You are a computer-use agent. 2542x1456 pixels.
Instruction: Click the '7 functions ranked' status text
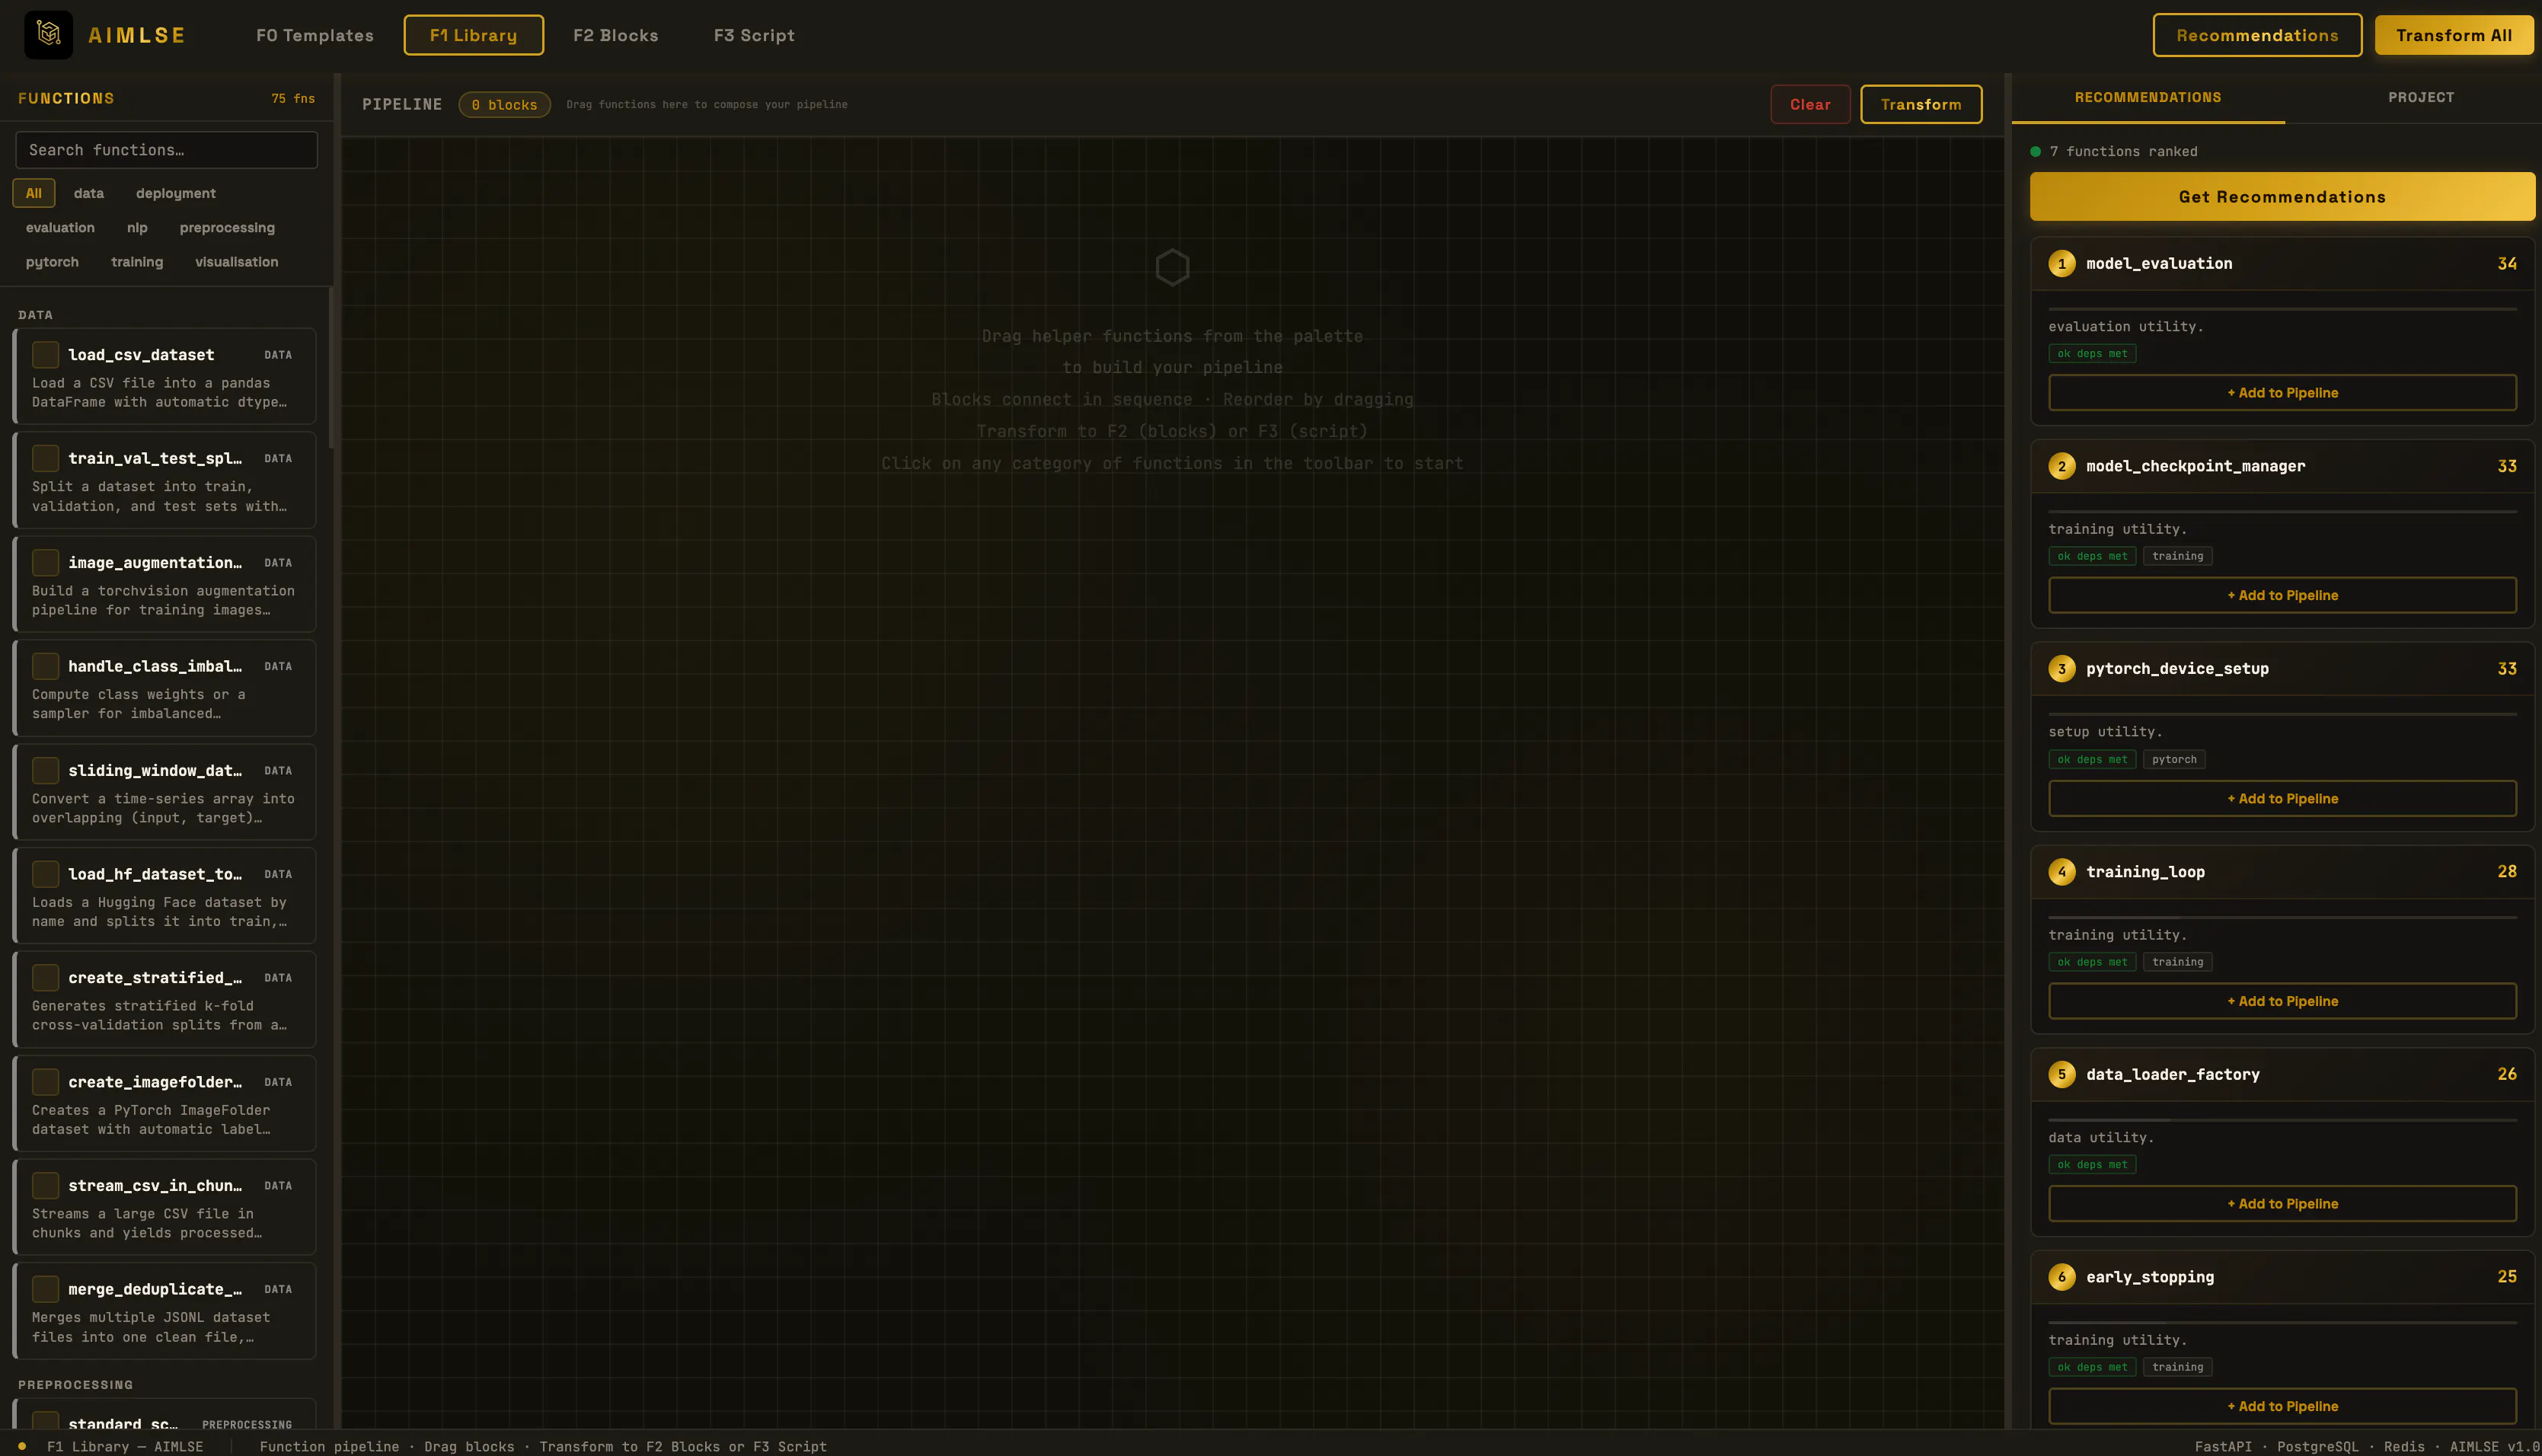coord(2123,151)
